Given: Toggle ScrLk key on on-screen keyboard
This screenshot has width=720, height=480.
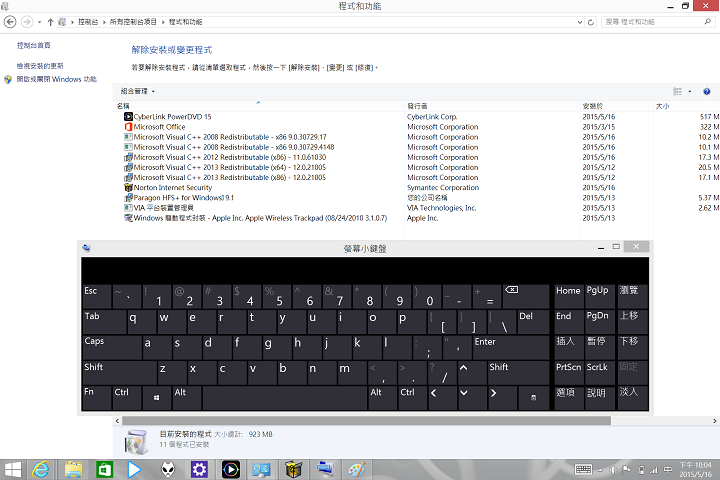Looking at the screenshot, I should [x=600, y=373].
